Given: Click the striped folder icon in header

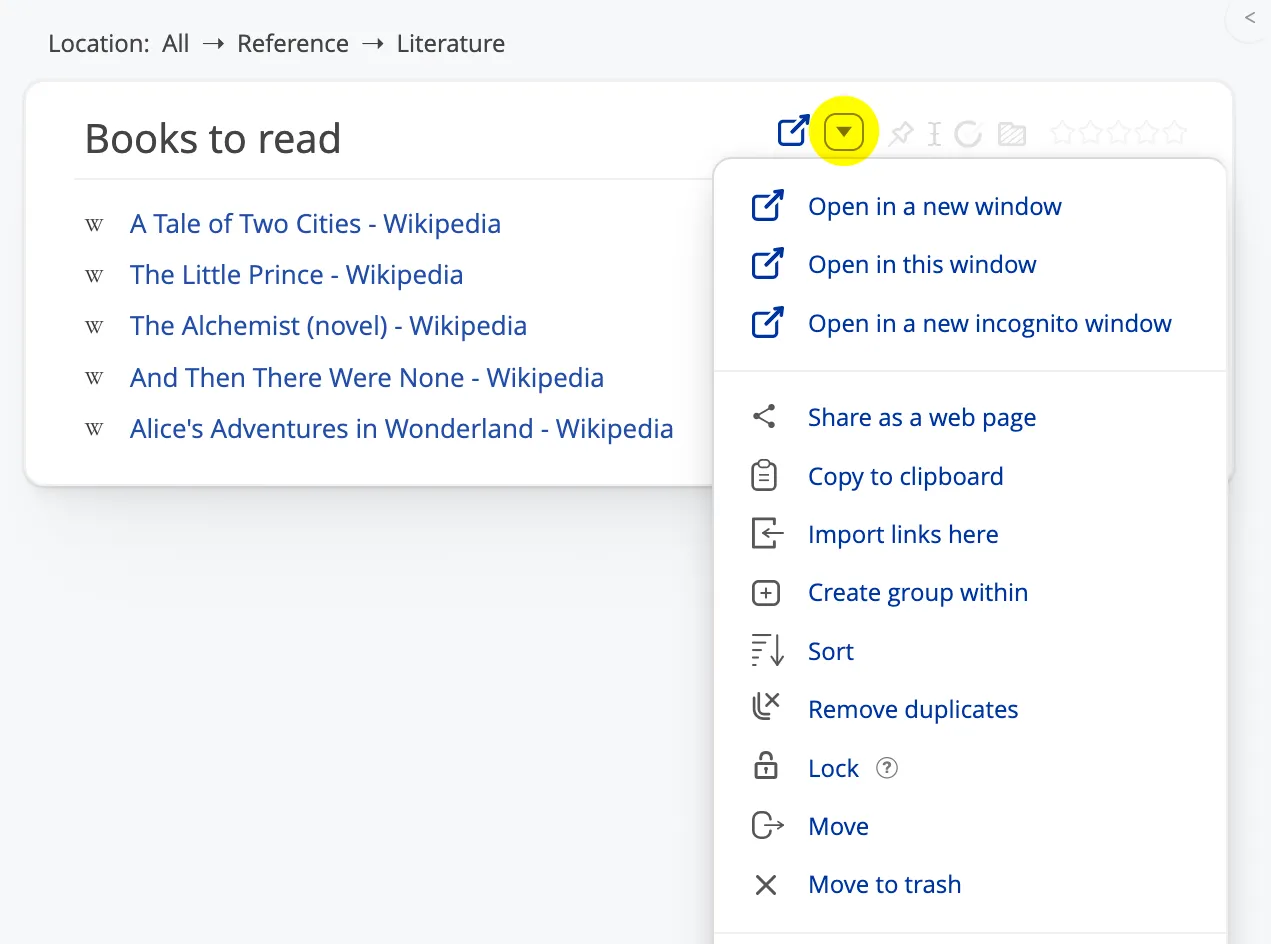Looking at the screenshot, I should 1012,133.
